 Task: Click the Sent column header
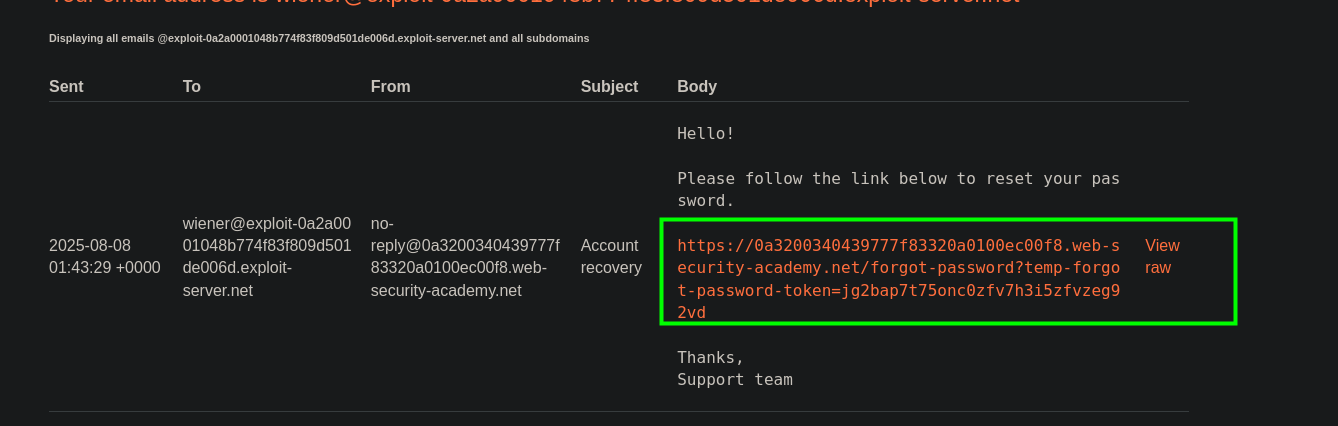pos(66,87)
